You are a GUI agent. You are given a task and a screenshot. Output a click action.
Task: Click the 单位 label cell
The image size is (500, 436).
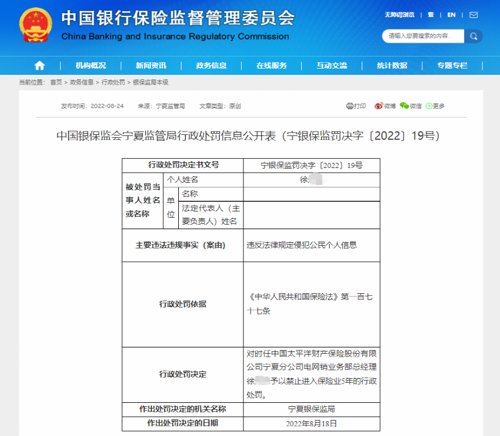tap(171, 207)
